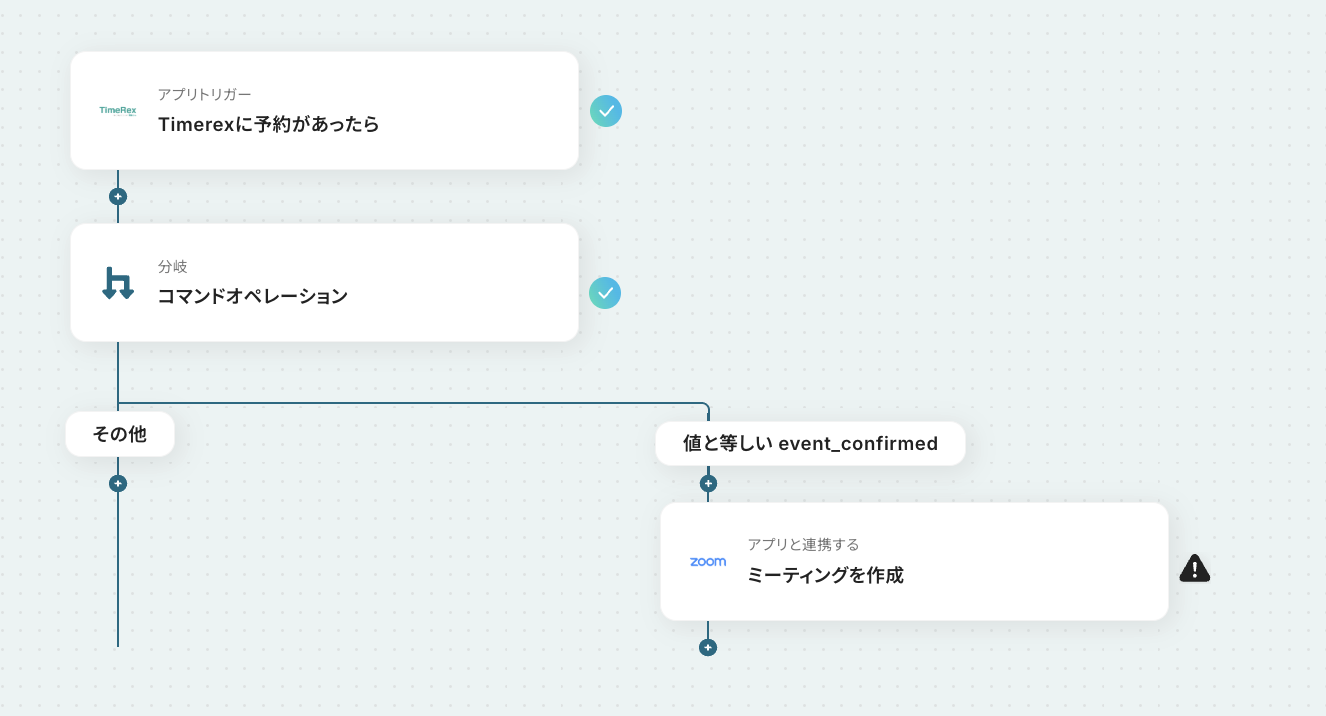
Task: Select the Zoom app icon on the meeting card
Action: [708, 561]
